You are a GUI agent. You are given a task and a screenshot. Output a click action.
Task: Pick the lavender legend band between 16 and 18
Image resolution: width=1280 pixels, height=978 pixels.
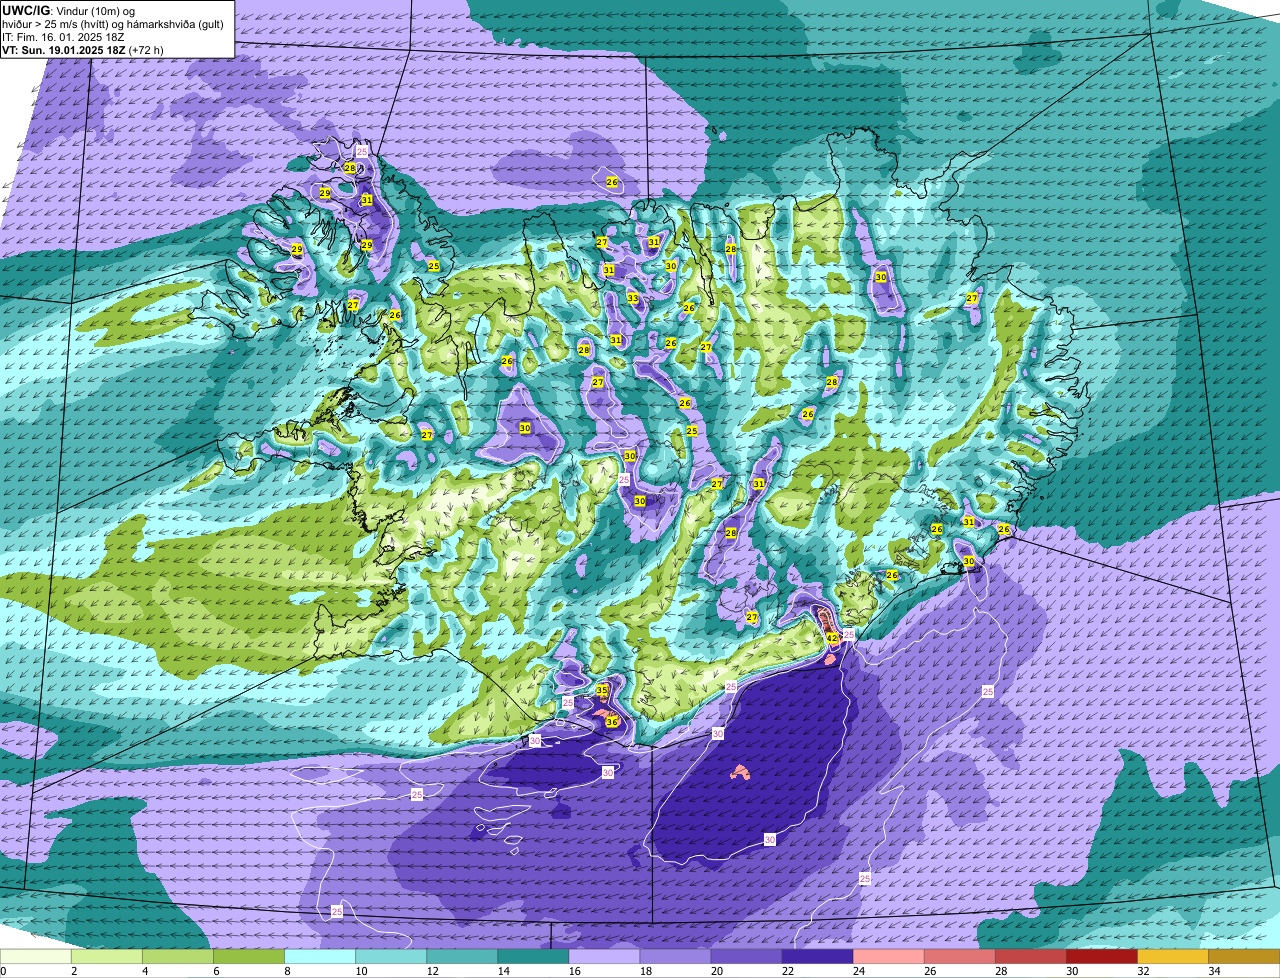pyautogui.click(x=604, y=957)
